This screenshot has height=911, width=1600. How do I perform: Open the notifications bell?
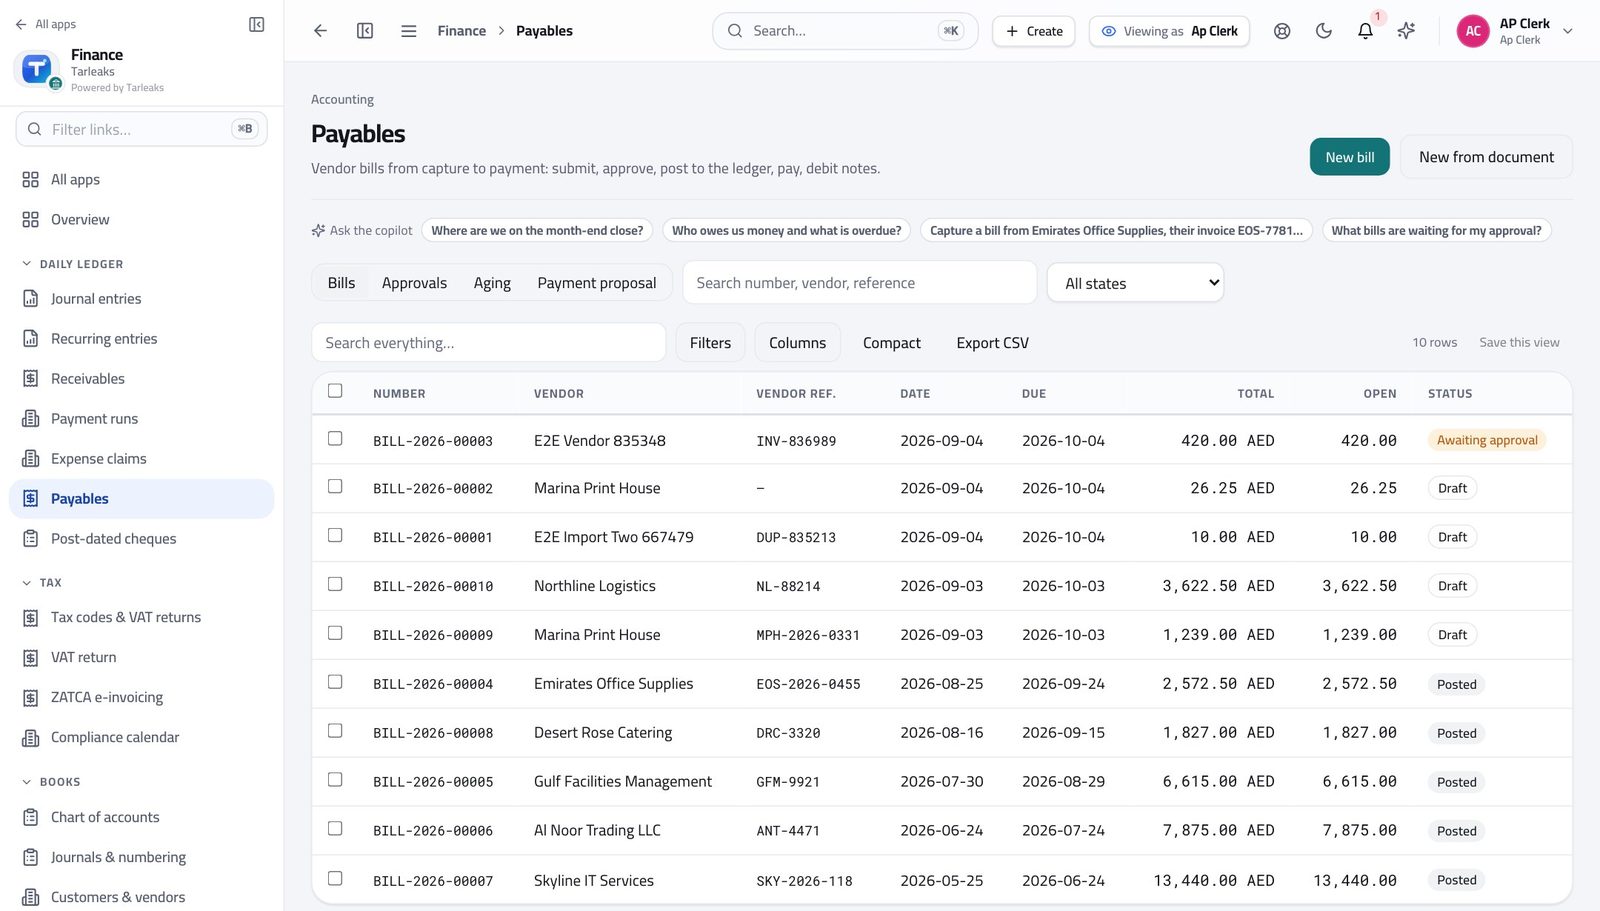point(1365,31)
